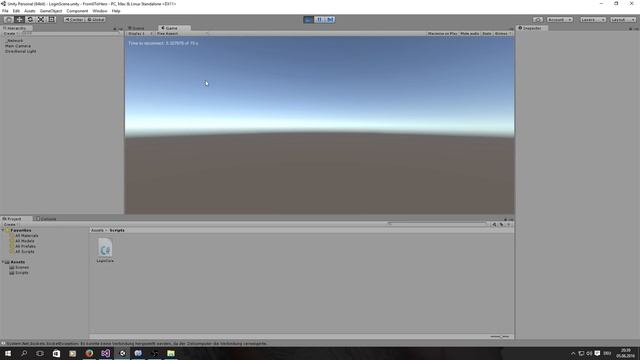Focus the Hierarchy search field
The height and width of the screenshot is (360, 640).
[70, 33]
